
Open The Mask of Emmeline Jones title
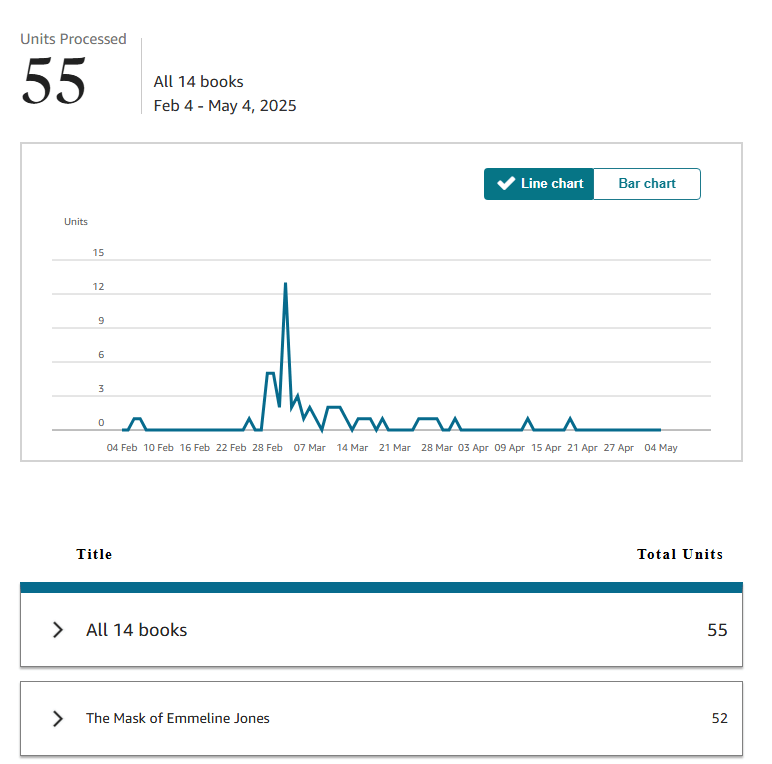[x=178, y=718]
